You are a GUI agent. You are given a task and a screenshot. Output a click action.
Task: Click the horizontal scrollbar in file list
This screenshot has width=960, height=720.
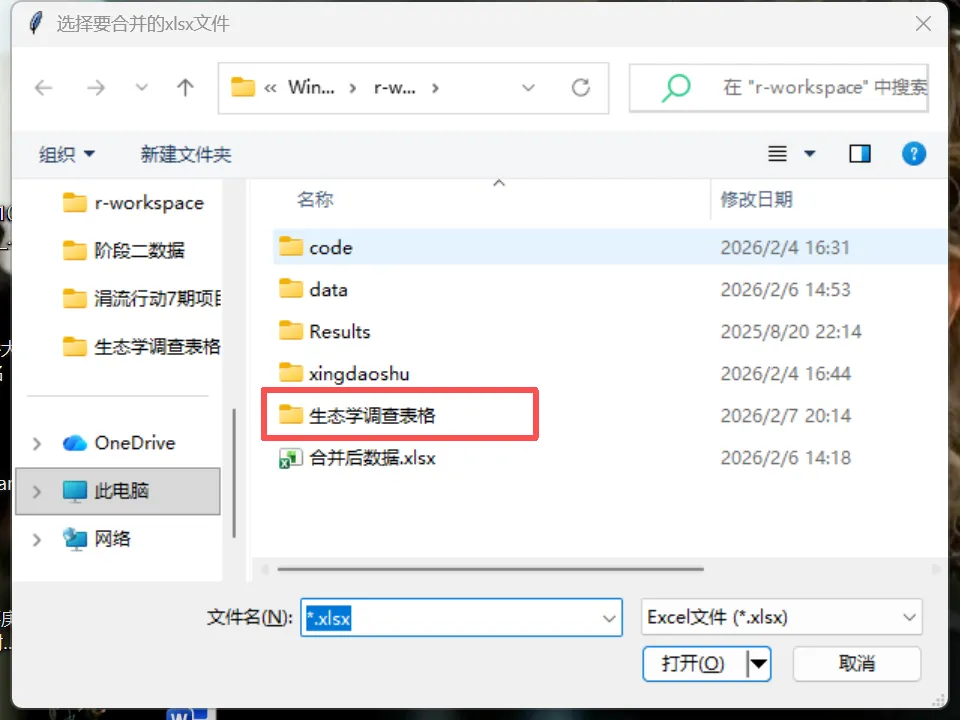pyautogui.click(x=490, y=569)
